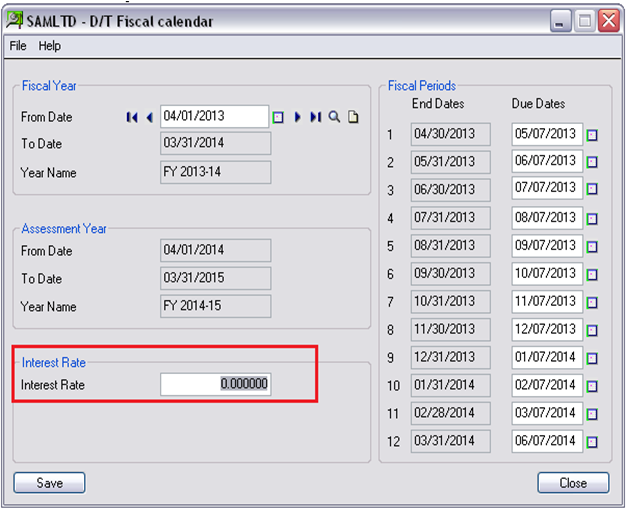Screen dimensions: 627x511
Task: Click the SAMLTD window title icon
Action: tap(15, 20)
